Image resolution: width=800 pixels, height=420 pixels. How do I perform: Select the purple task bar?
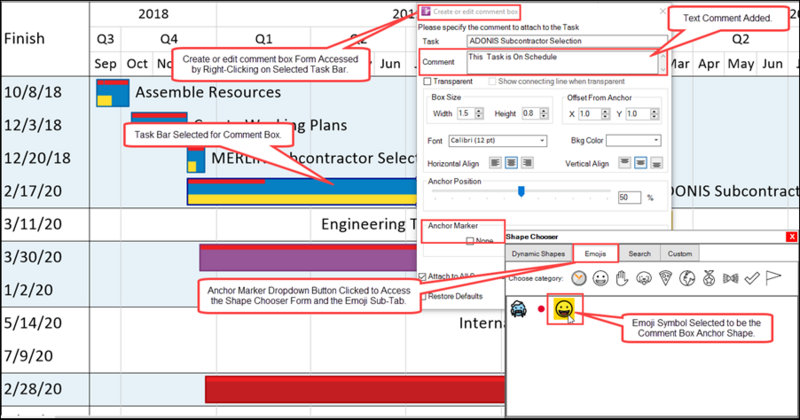coord(308,258)
